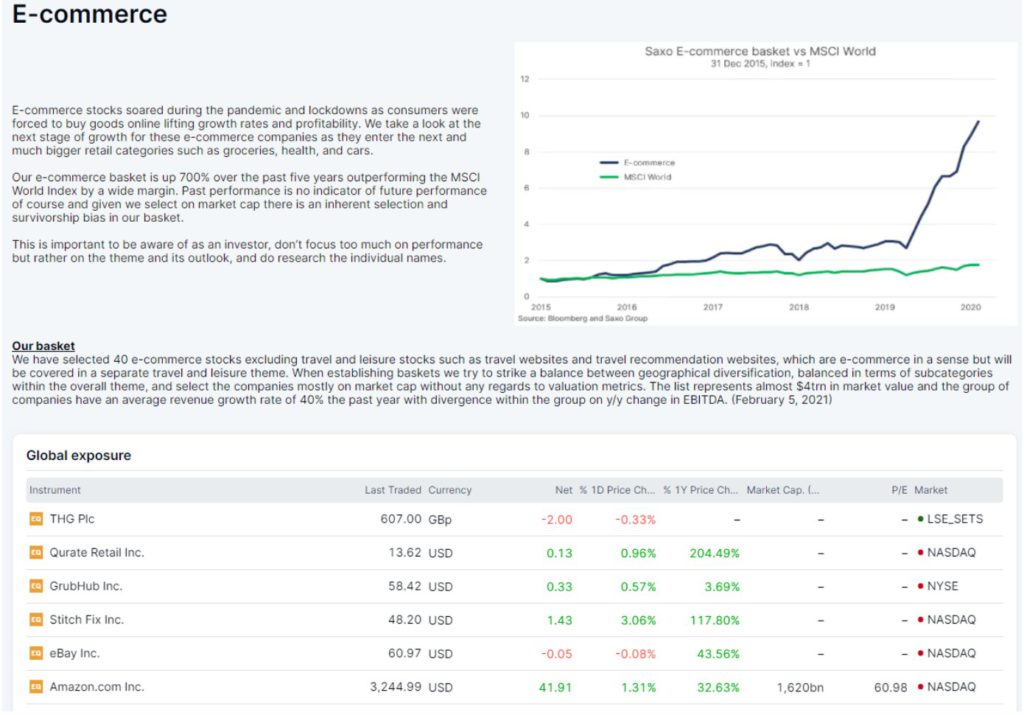Open the Qurate Retail Inc. instrument

click(97, 552)
